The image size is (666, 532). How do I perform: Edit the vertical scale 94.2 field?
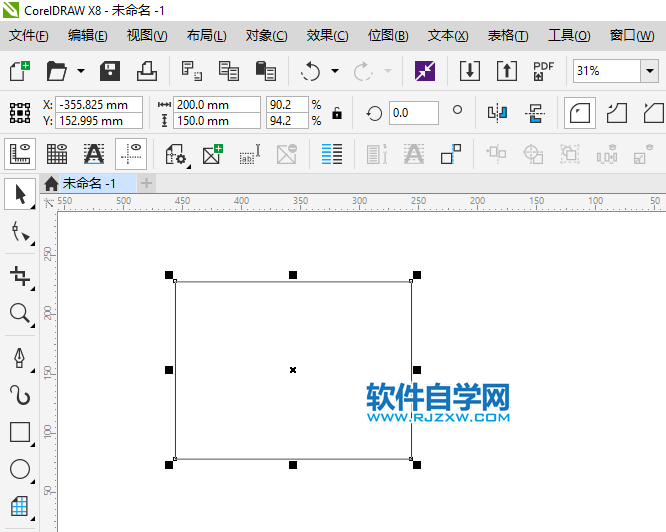pyautogui.click(x=287, y=121)
